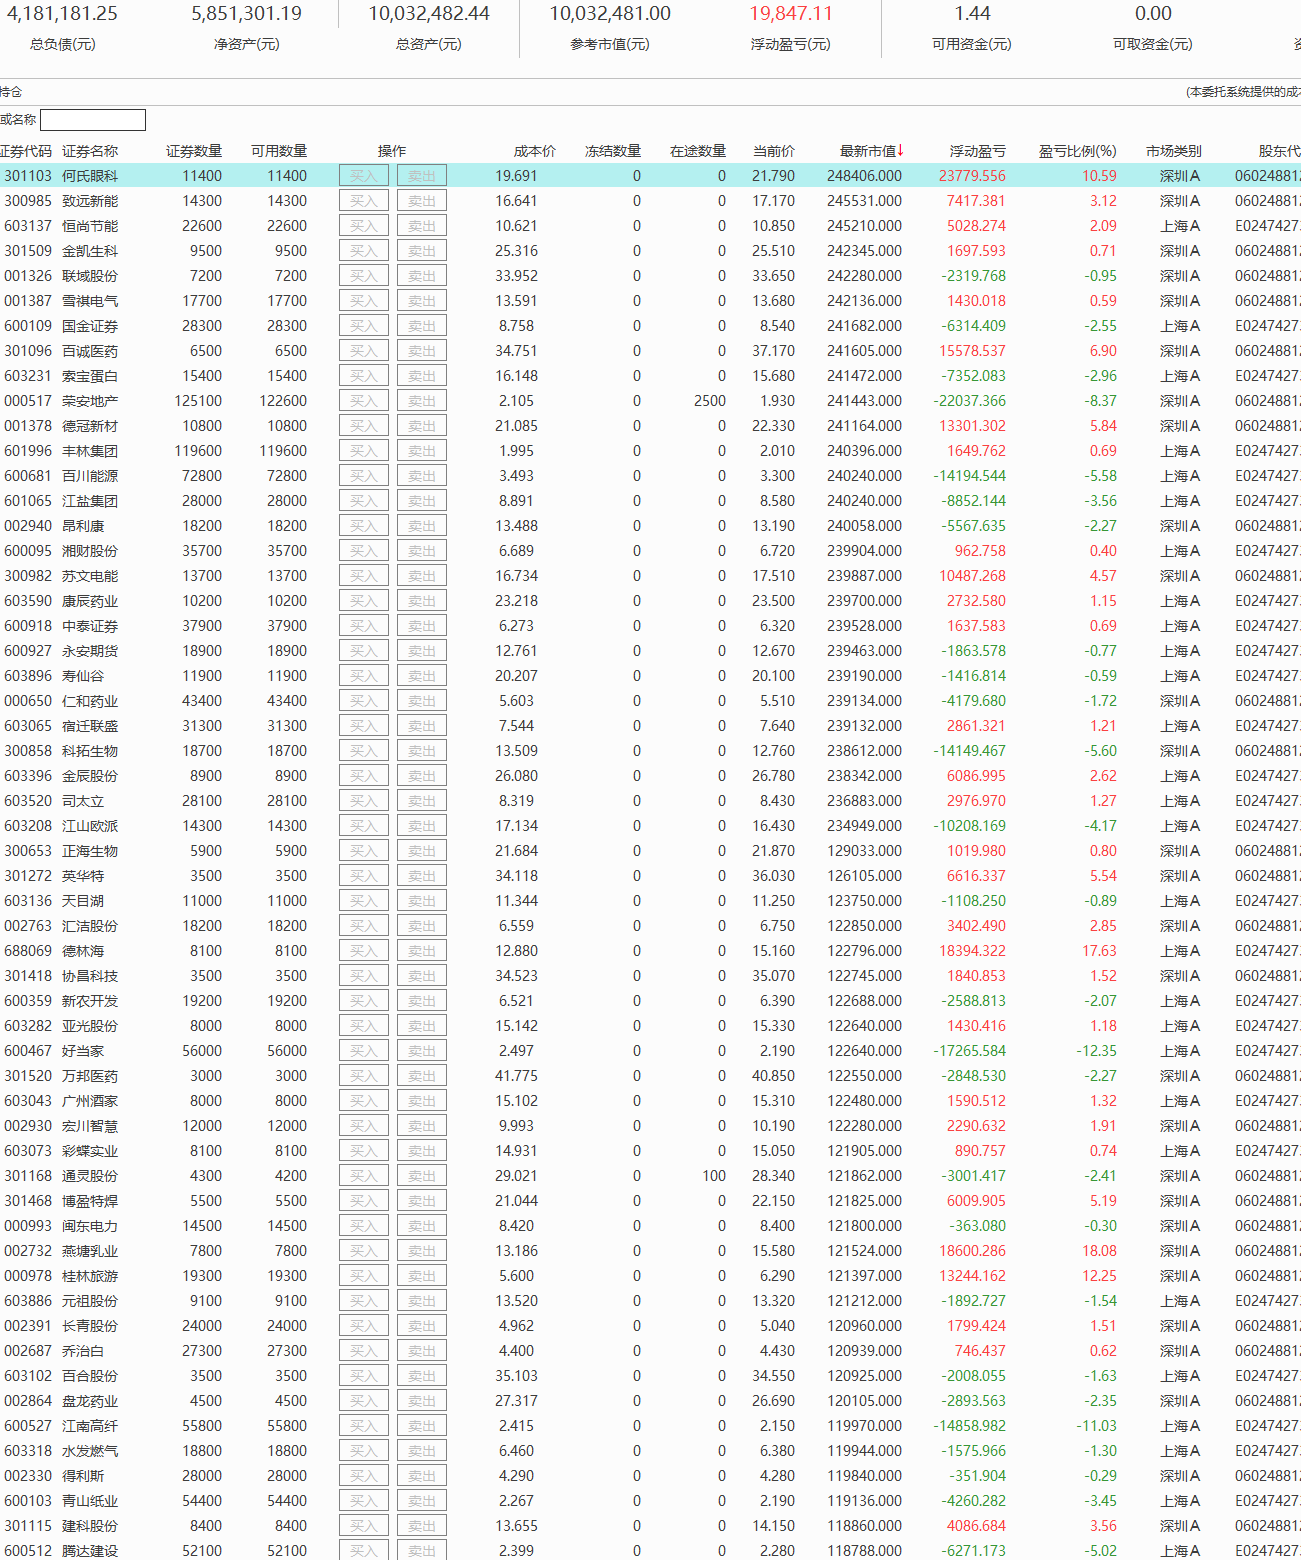The image size is (1301, 1560).
Task: Sort by 证券名称 column header
Action: click(x=90, y=151)
